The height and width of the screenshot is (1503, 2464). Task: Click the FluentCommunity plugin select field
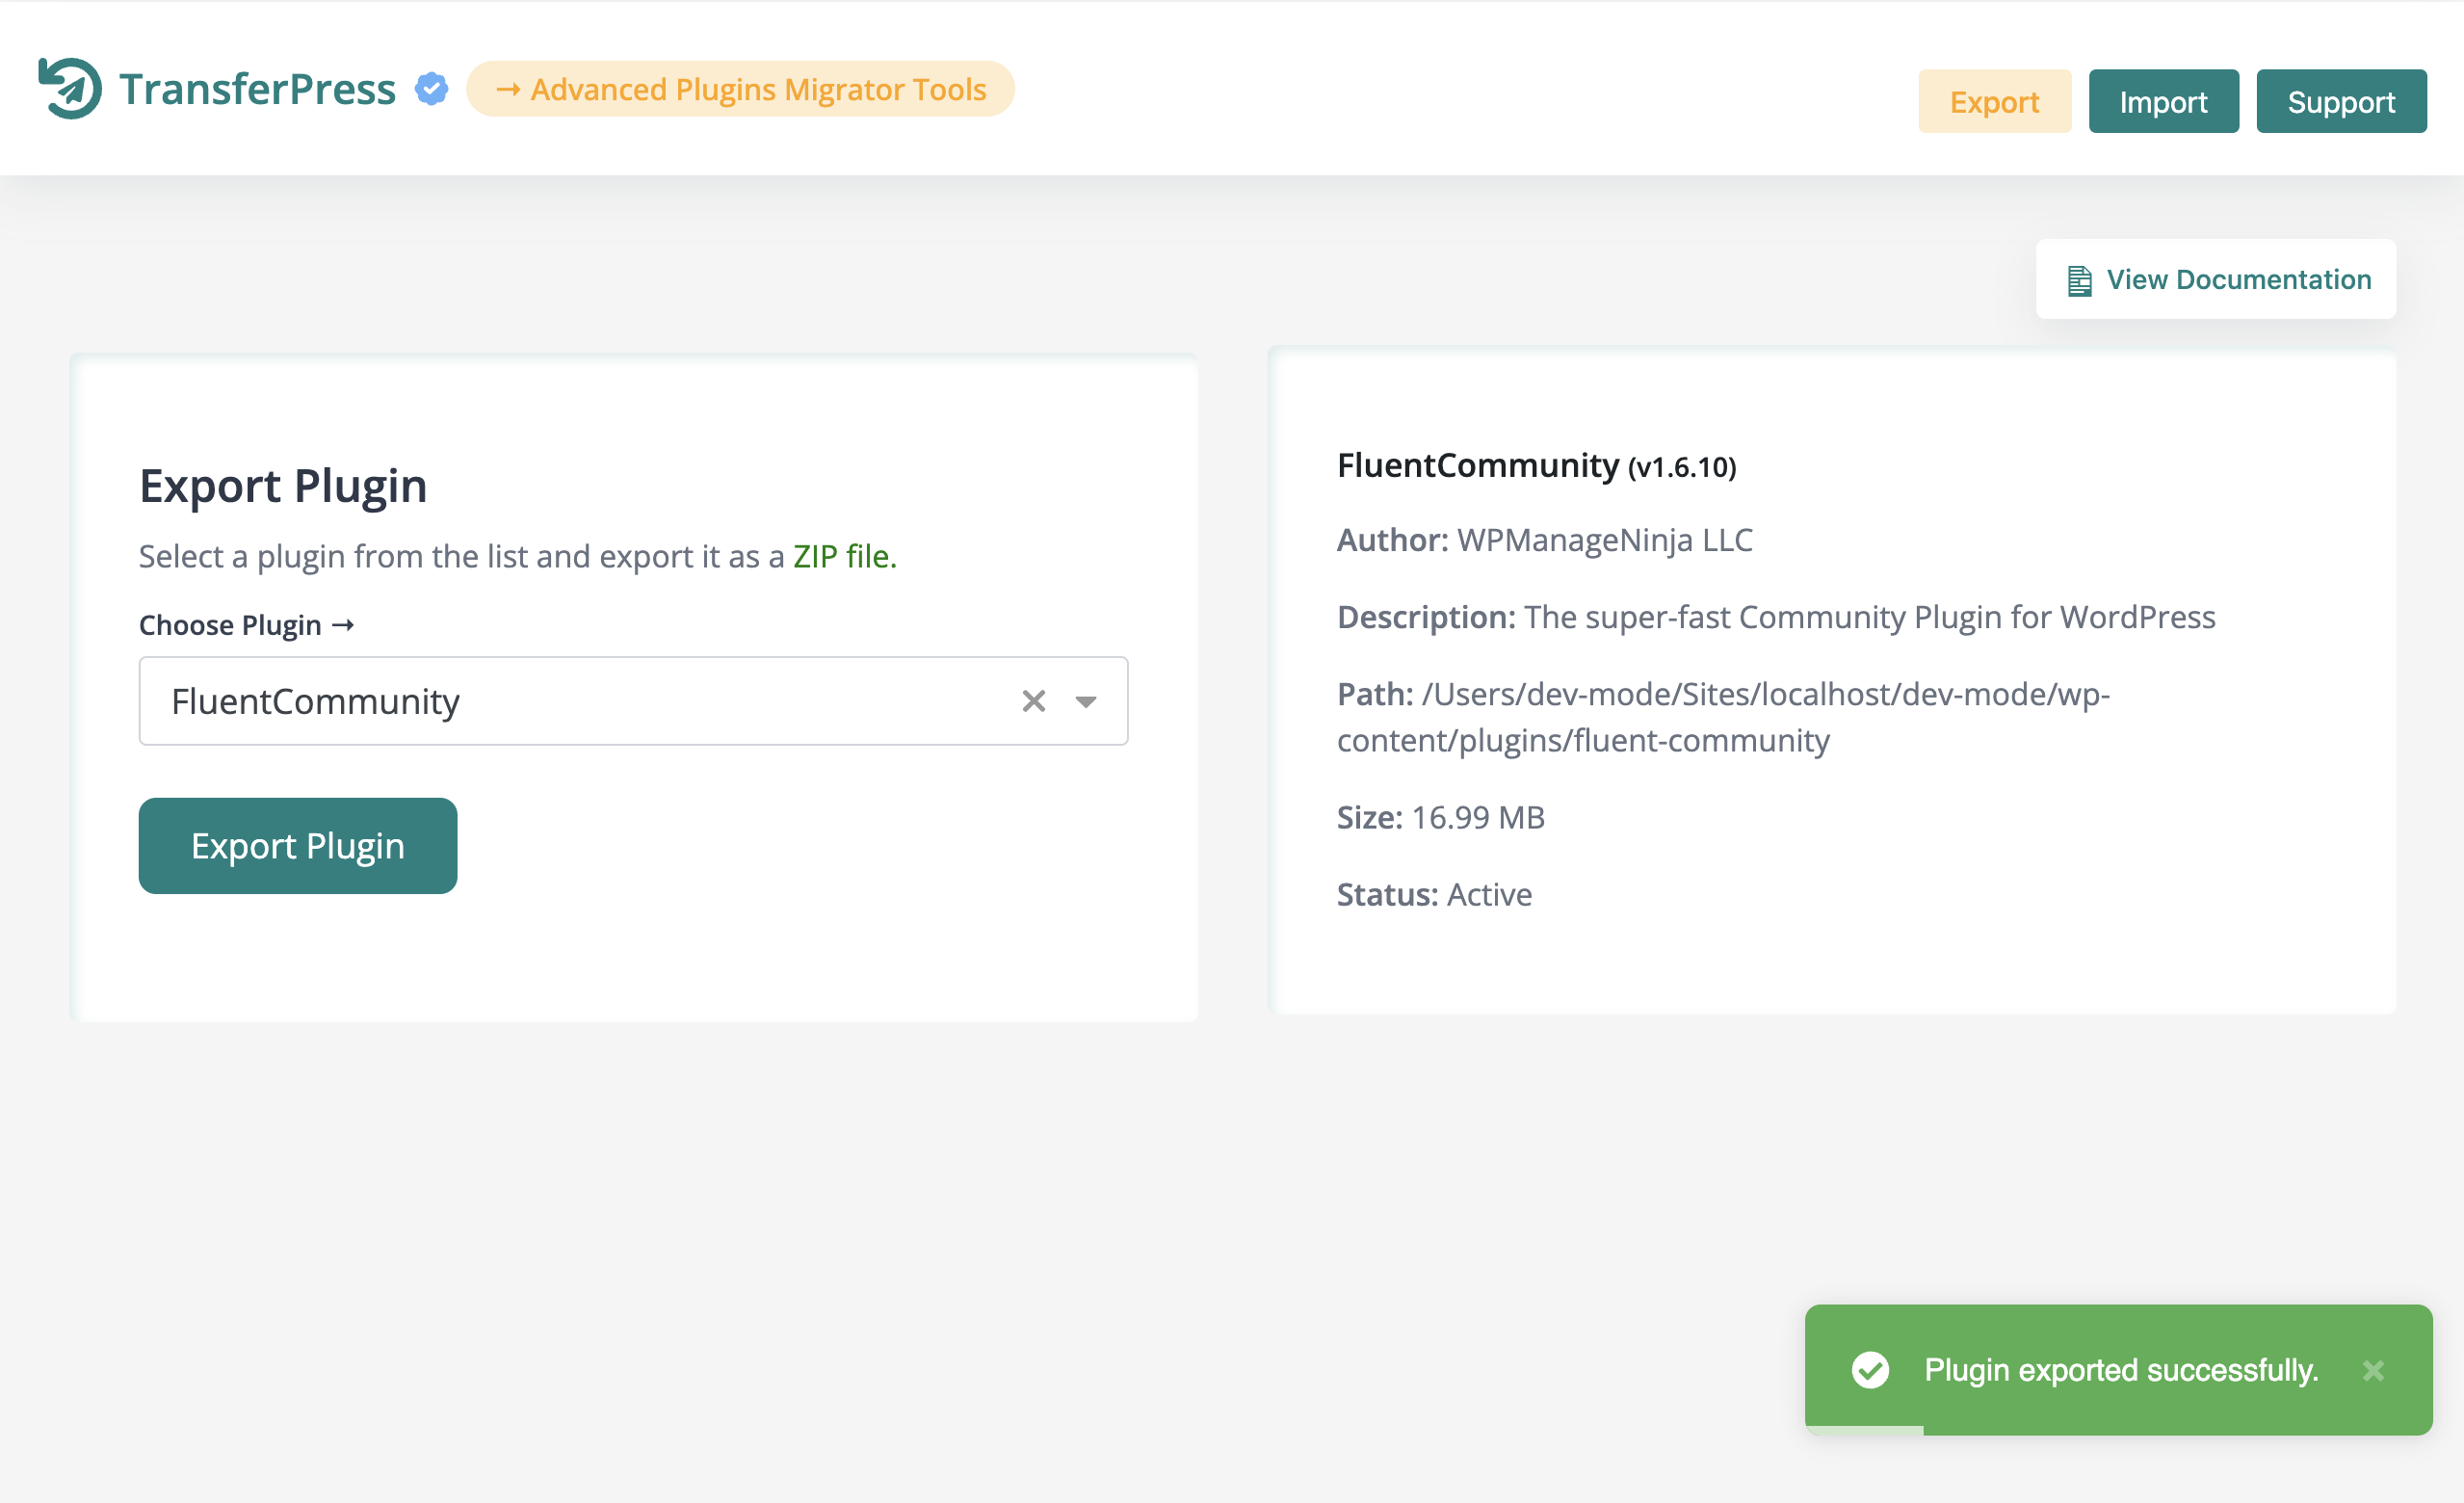click(633, 701)
